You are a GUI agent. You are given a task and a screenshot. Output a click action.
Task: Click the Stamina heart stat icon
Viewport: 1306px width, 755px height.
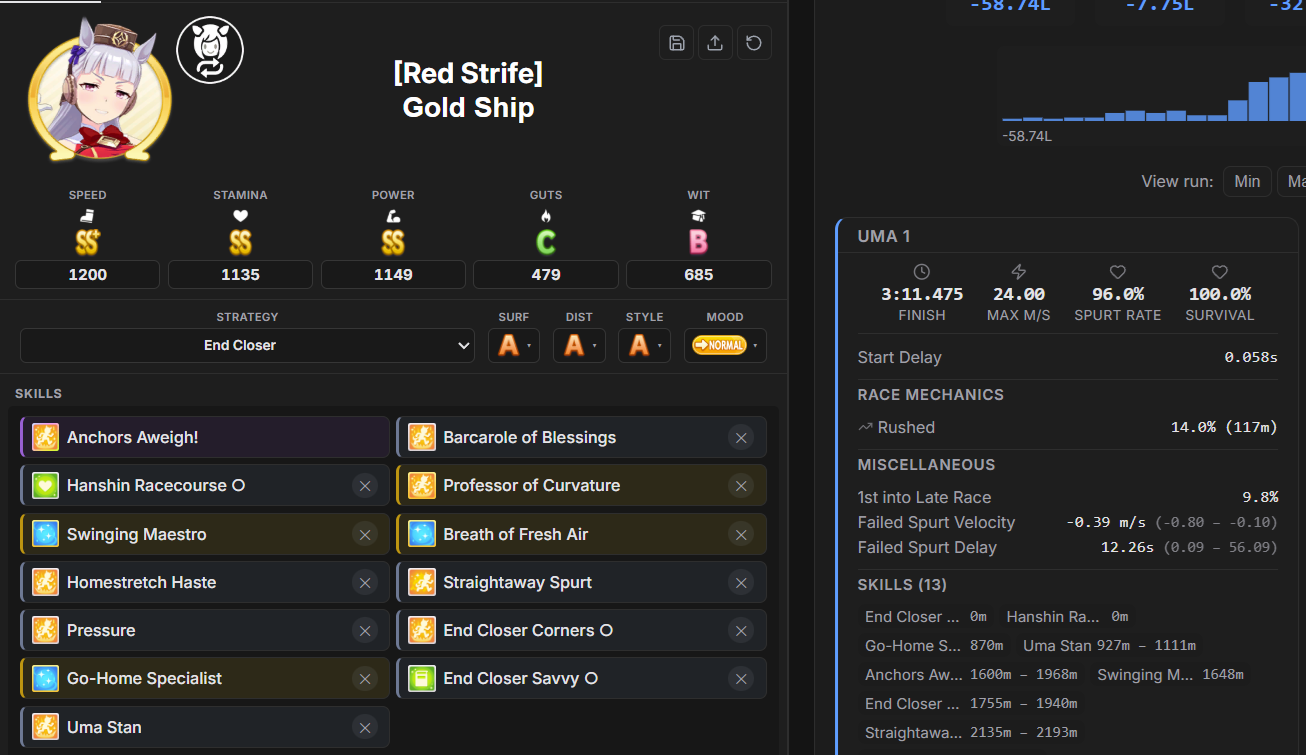[x=240, y=216]
